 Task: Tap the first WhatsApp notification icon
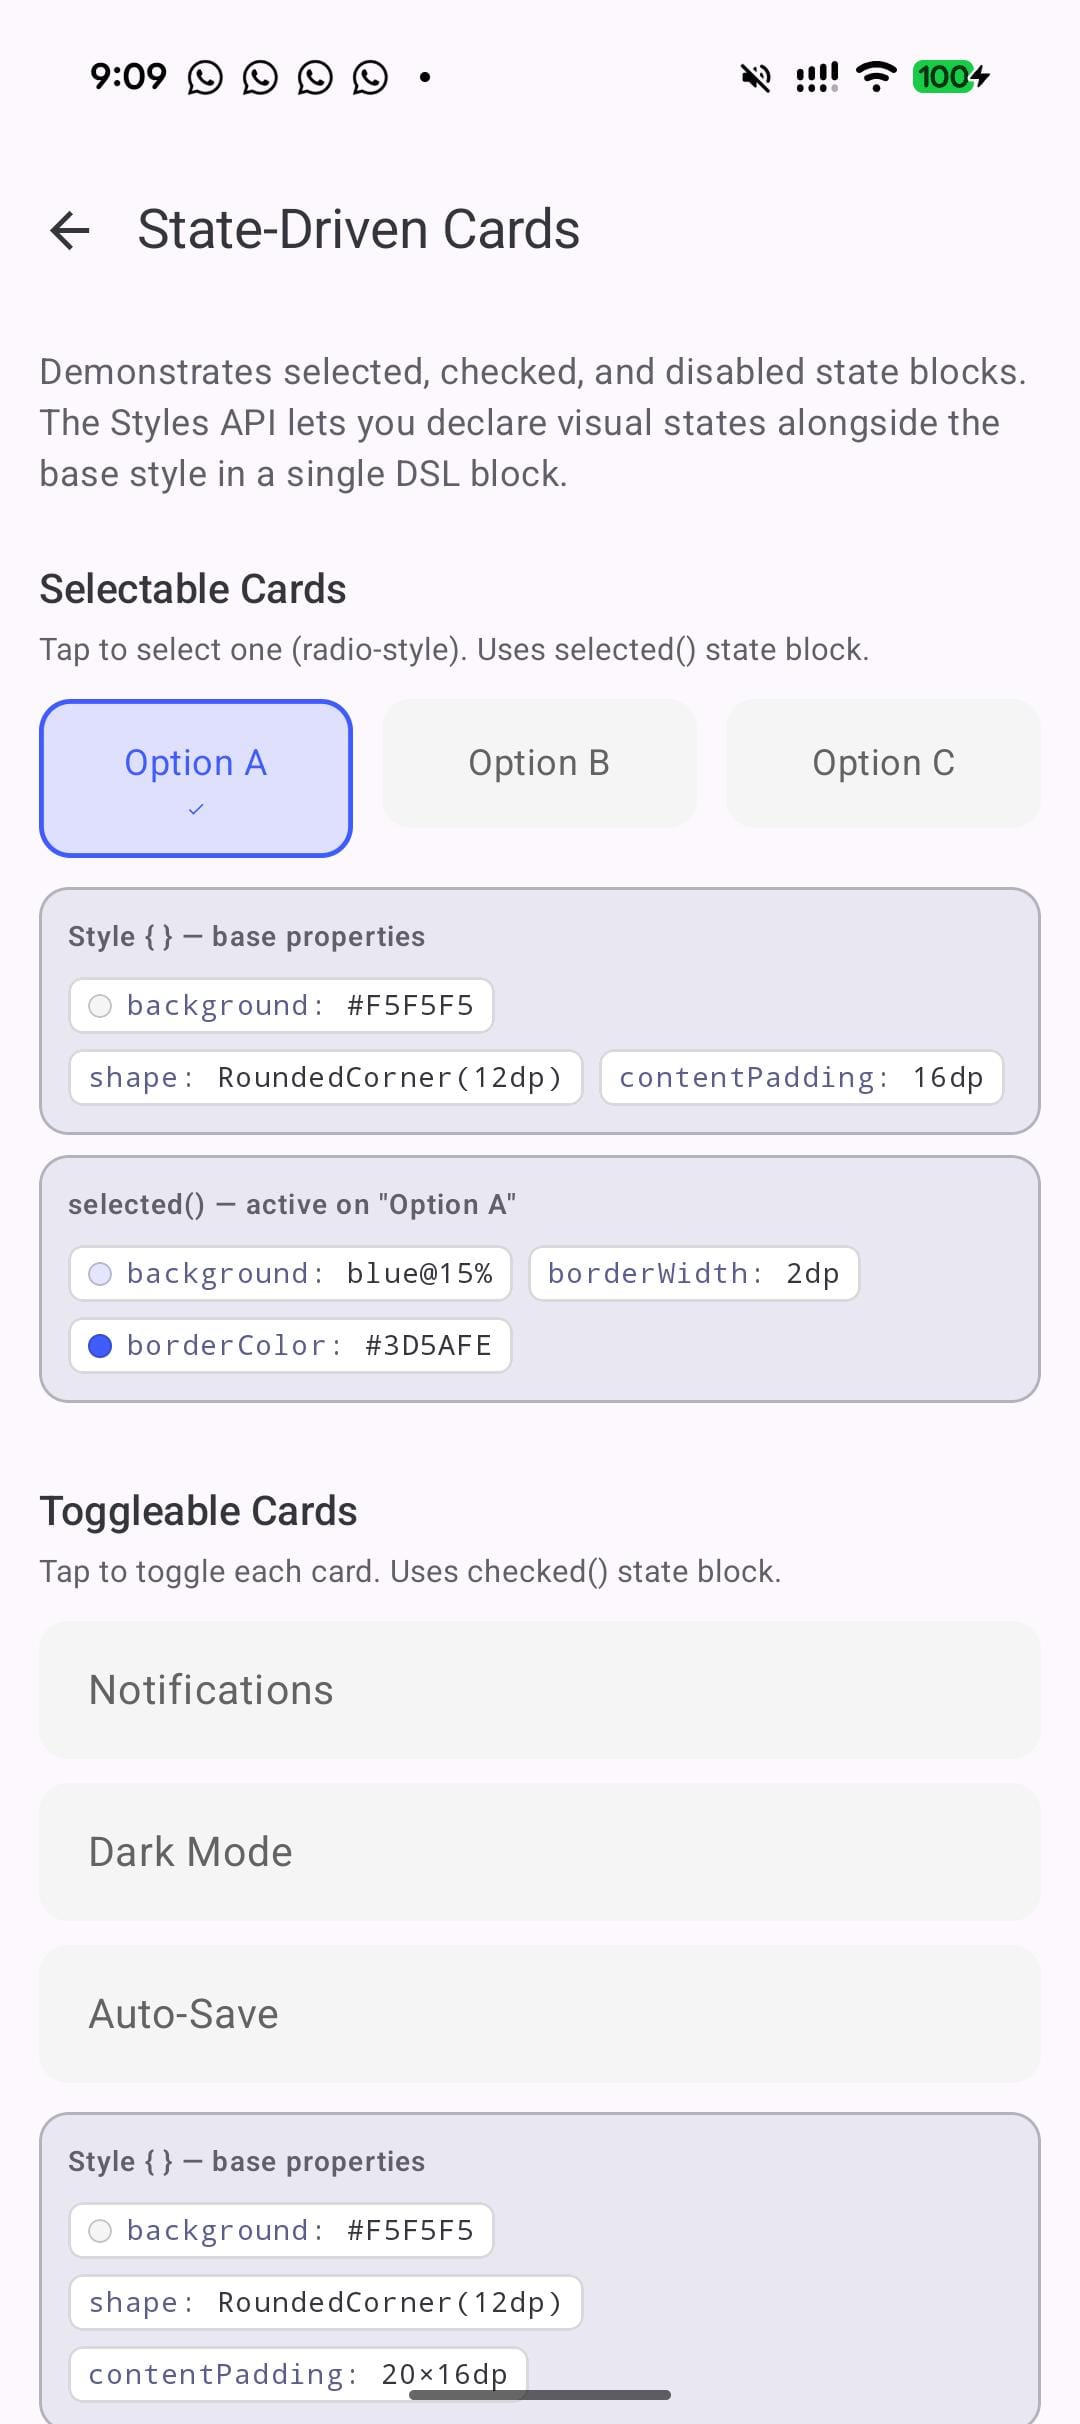pos(205,77)
